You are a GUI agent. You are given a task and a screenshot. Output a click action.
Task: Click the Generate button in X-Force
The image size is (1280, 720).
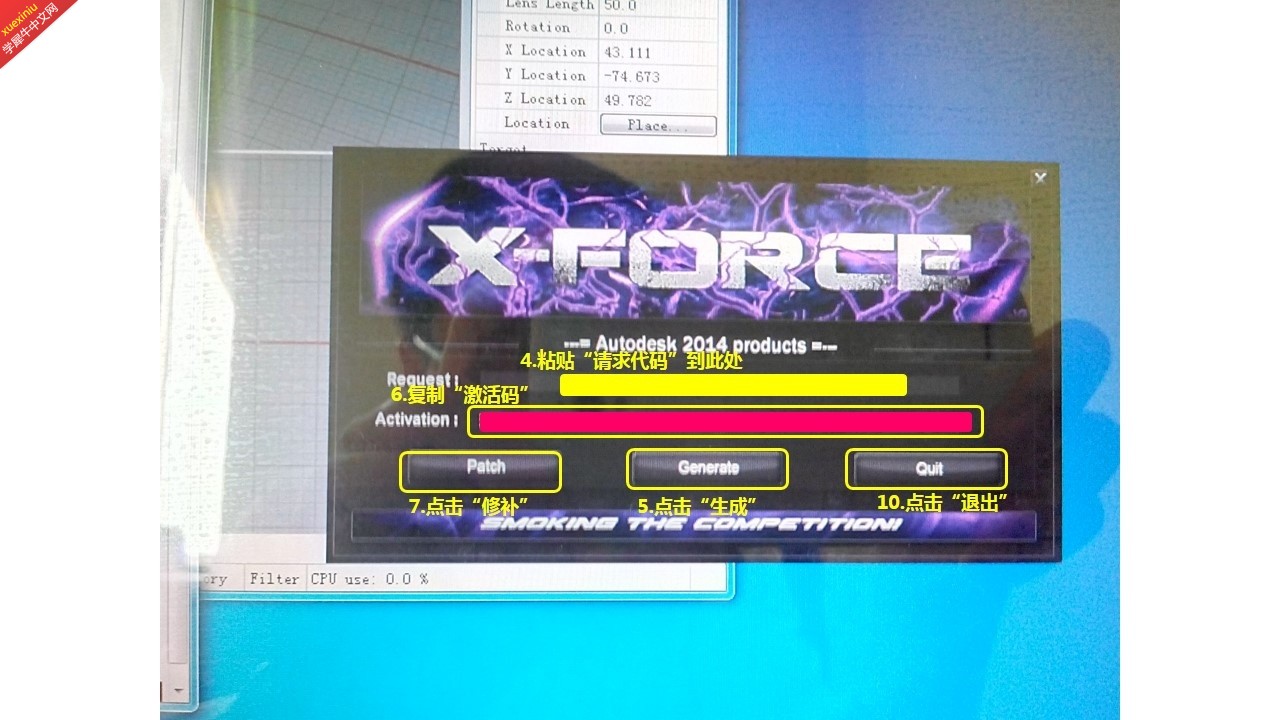707,468
